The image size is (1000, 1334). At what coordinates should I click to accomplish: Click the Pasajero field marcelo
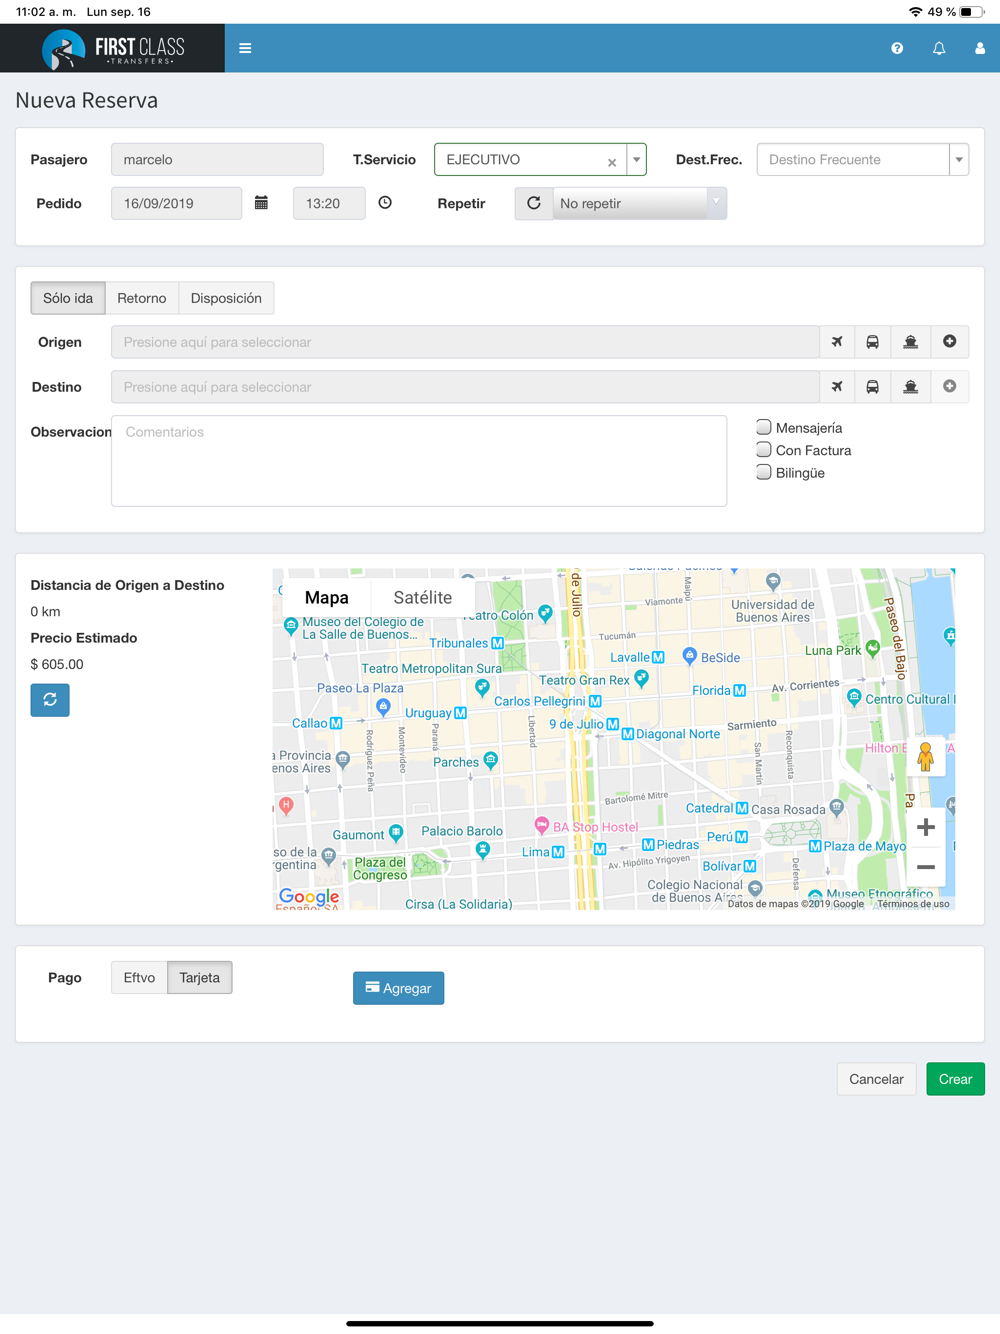point(217,160)
